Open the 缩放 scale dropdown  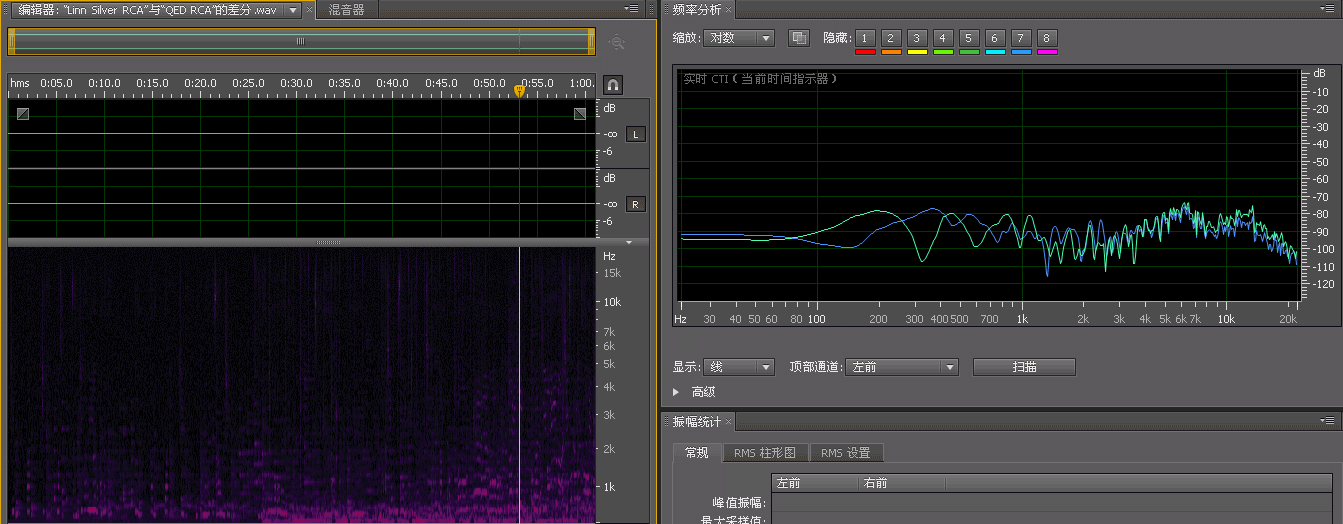click(x=739, y=38)
